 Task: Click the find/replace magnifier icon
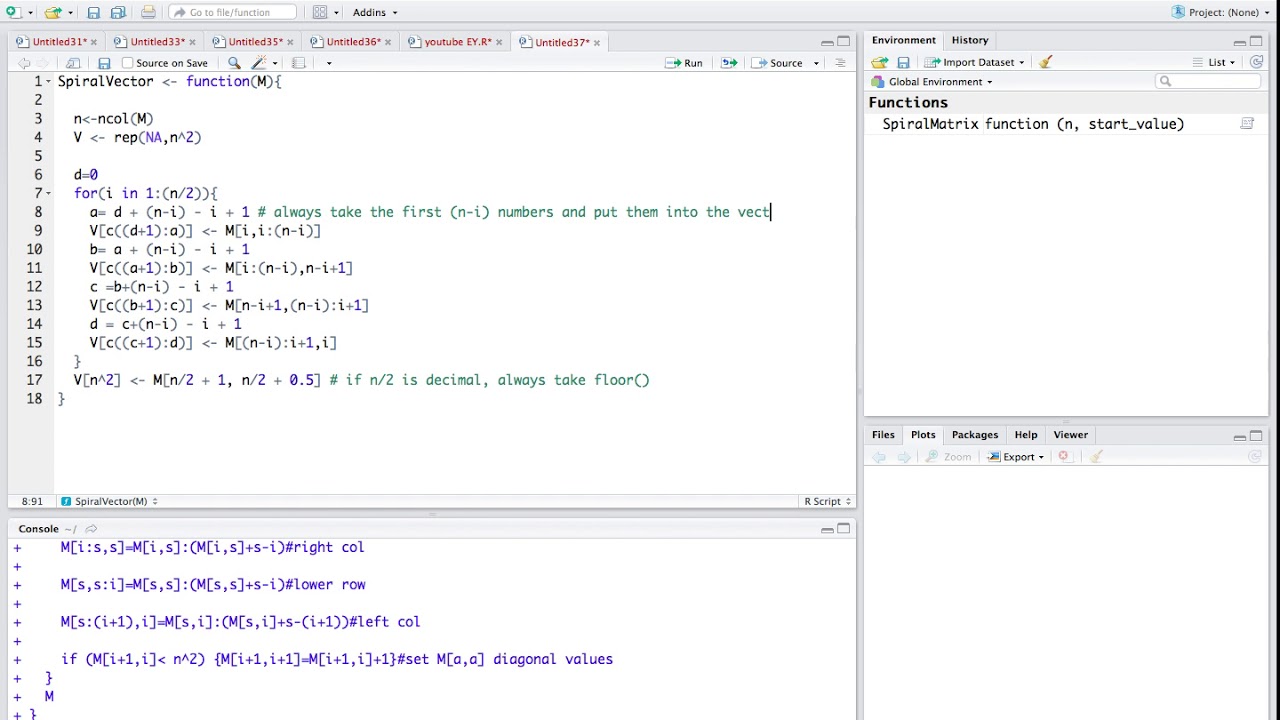234,63
